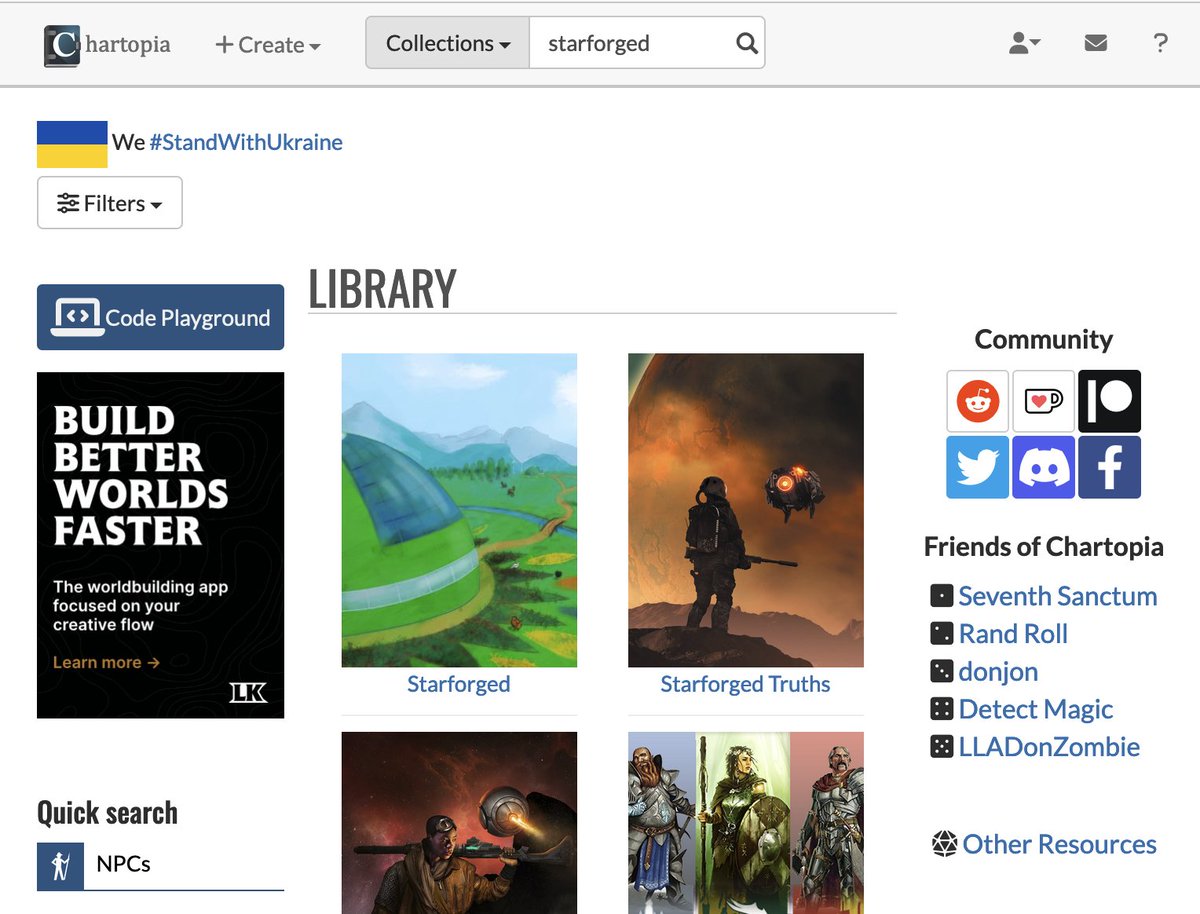Open the collection with three fantasy warriors cover

click(746, 823)
